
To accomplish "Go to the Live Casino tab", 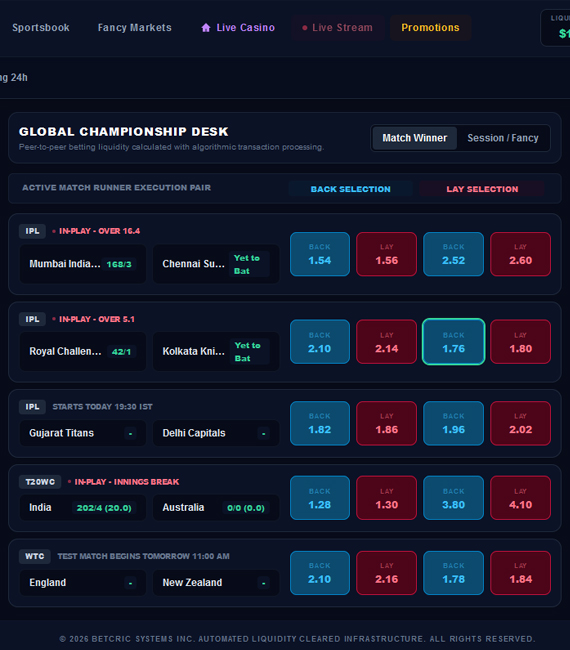I will pyautogui.click(x=238, y=28).
